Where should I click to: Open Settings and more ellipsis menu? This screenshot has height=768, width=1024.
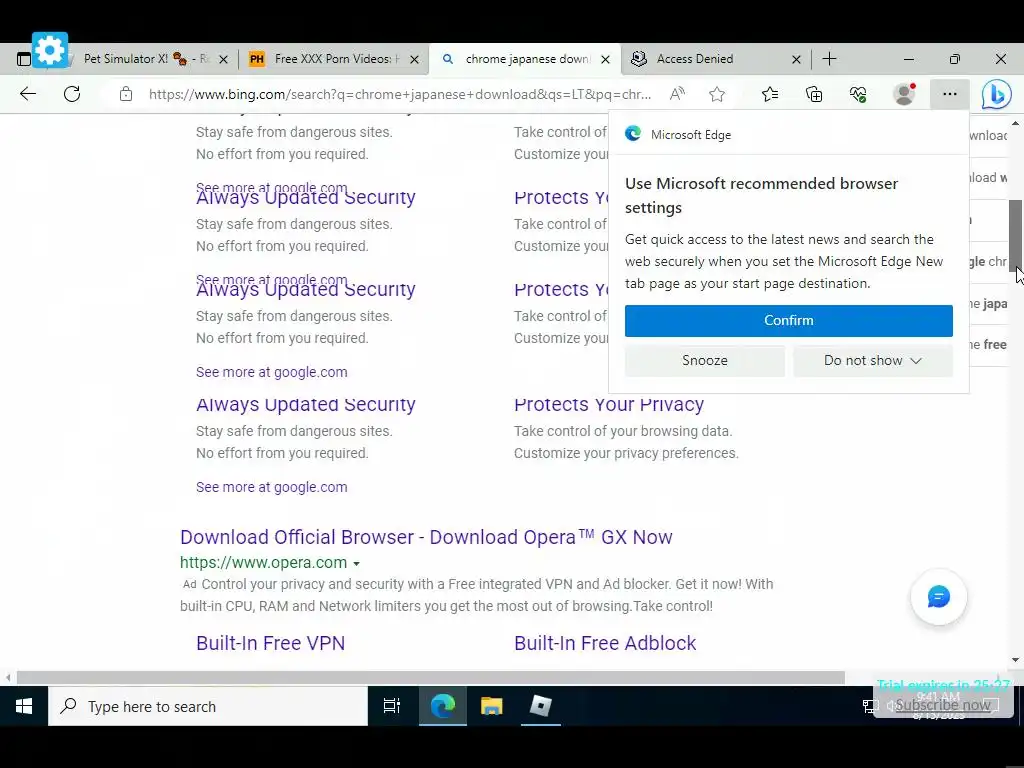pos(950,94)
